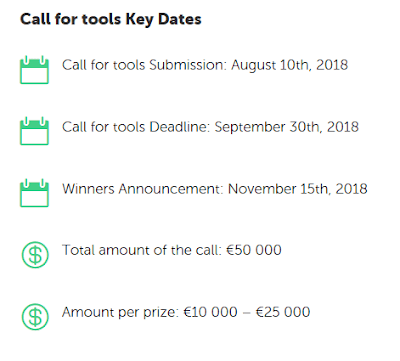400x361 pixels.
Task: Select the 'November 15th, 2018' date text
Action: (298, 189)
